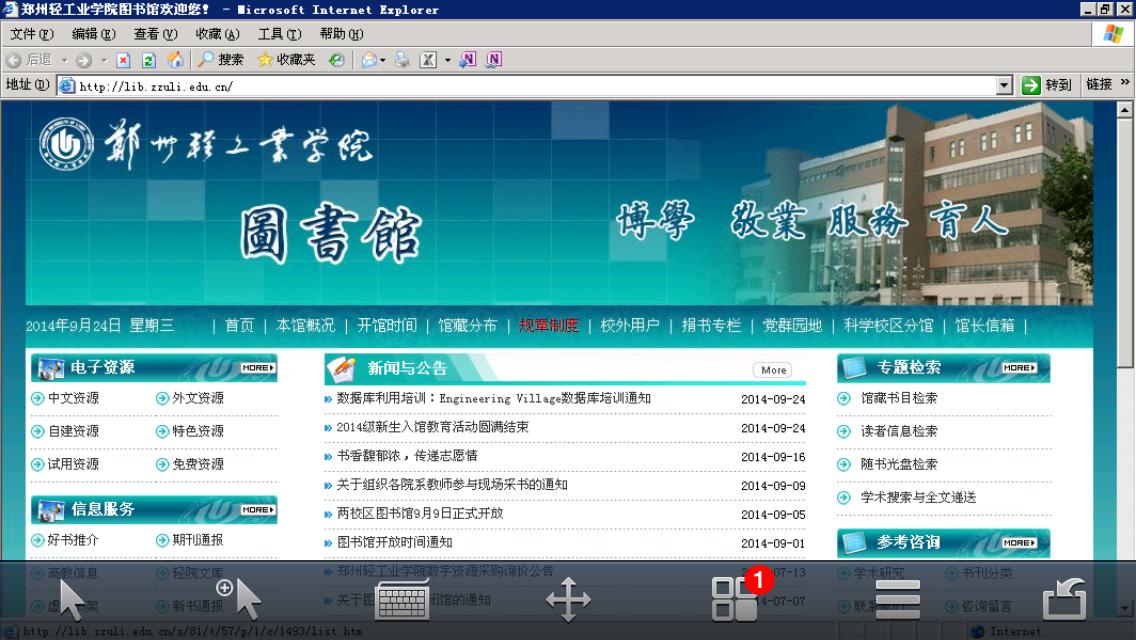Select the four-arrow move/pan overlay icon
Screen dimensions: 1136x640
tap(568, 599)
